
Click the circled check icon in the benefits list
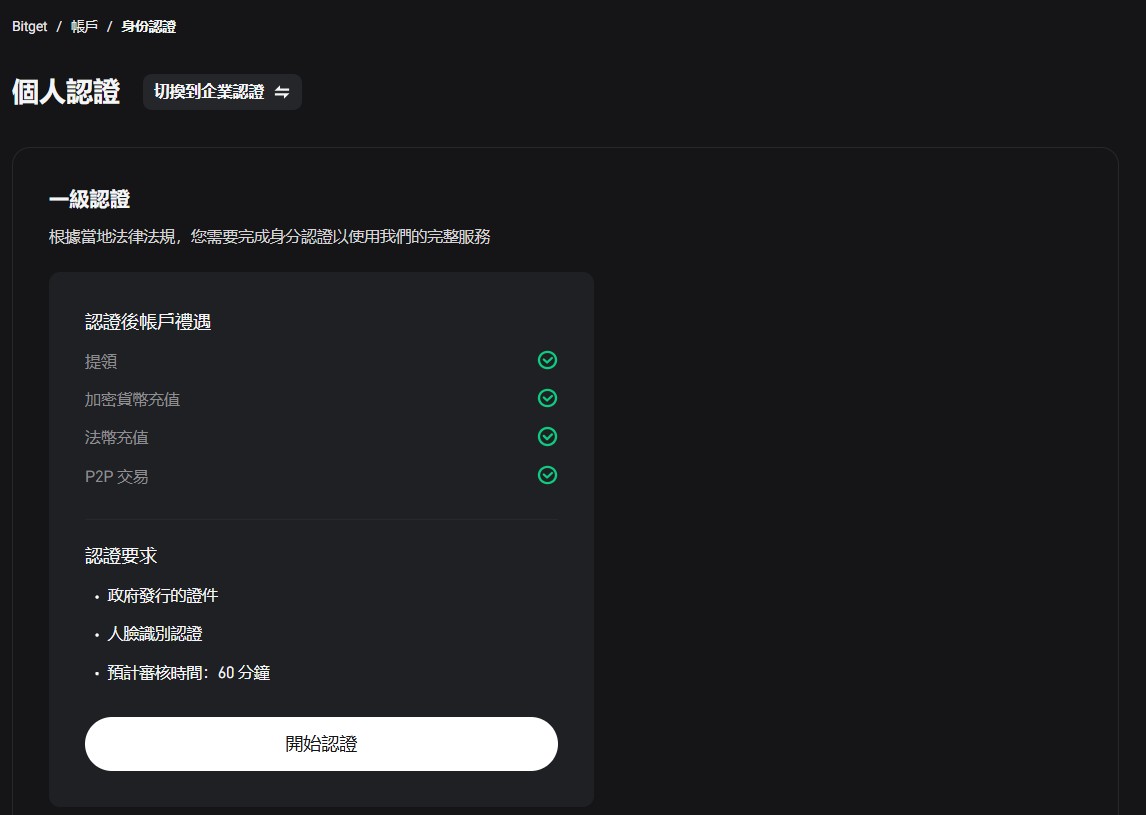click(547, 360)
